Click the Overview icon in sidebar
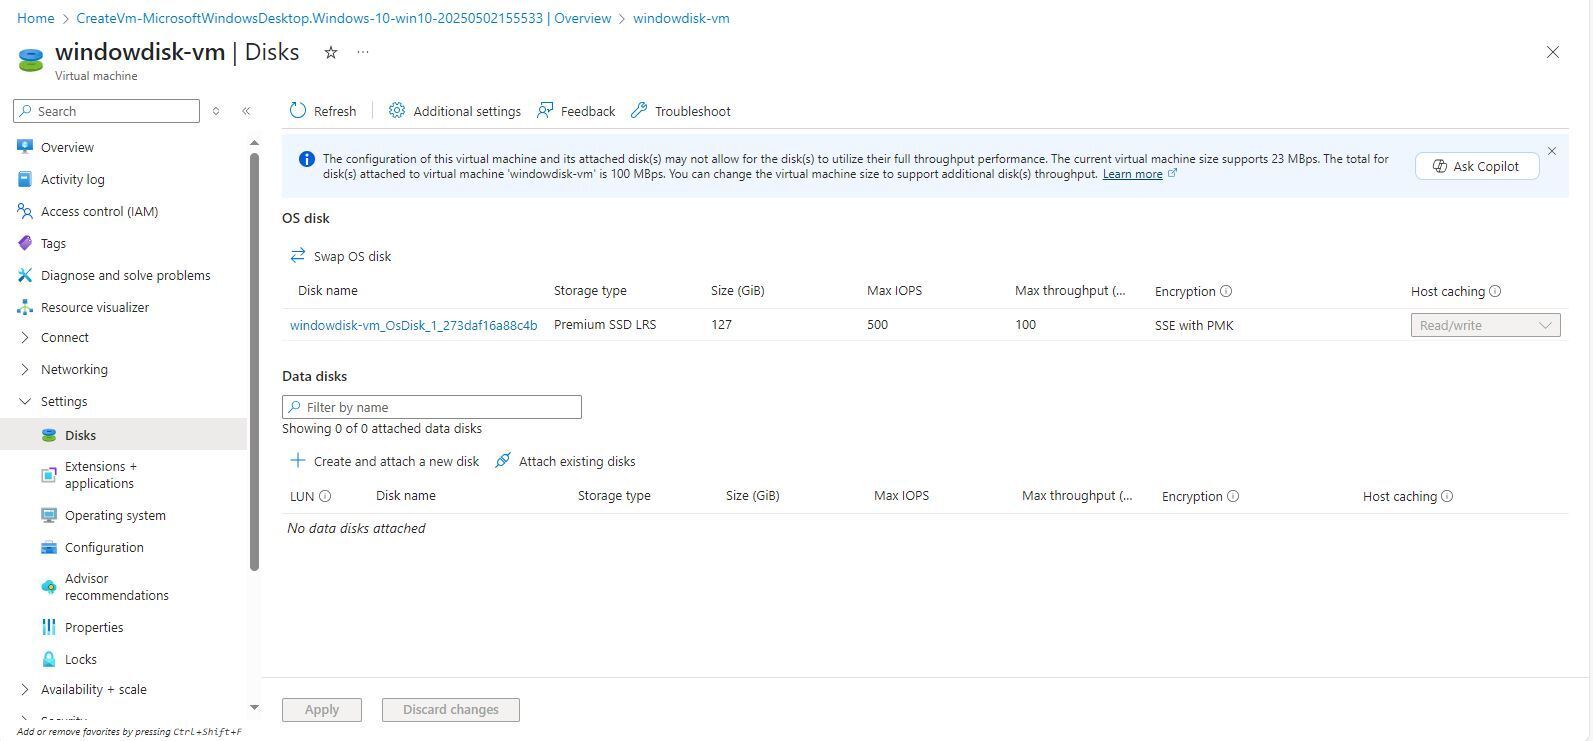 (x=25, y=147)
